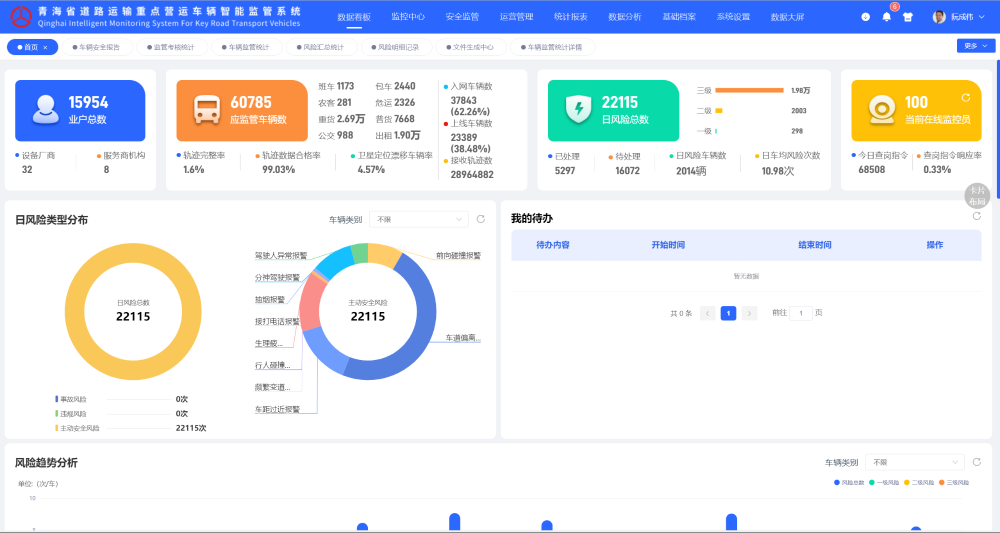
Task: Click the refresh icon on online monitors card
Action: point(965,98)
